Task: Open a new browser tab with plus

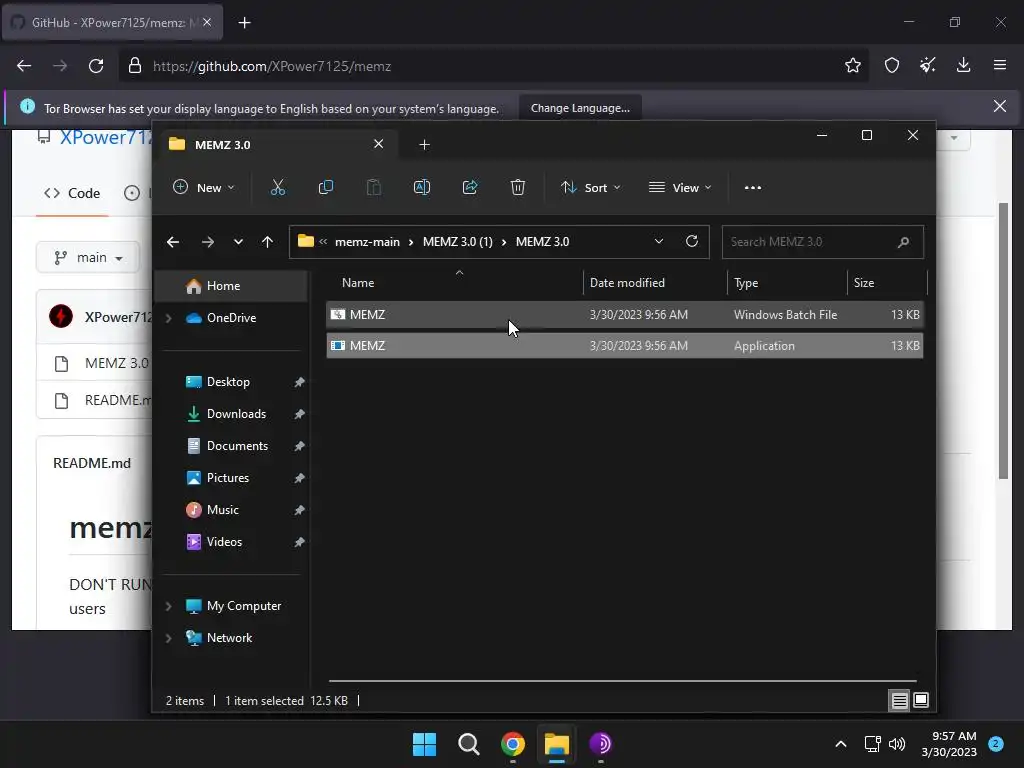Action: 244,23
